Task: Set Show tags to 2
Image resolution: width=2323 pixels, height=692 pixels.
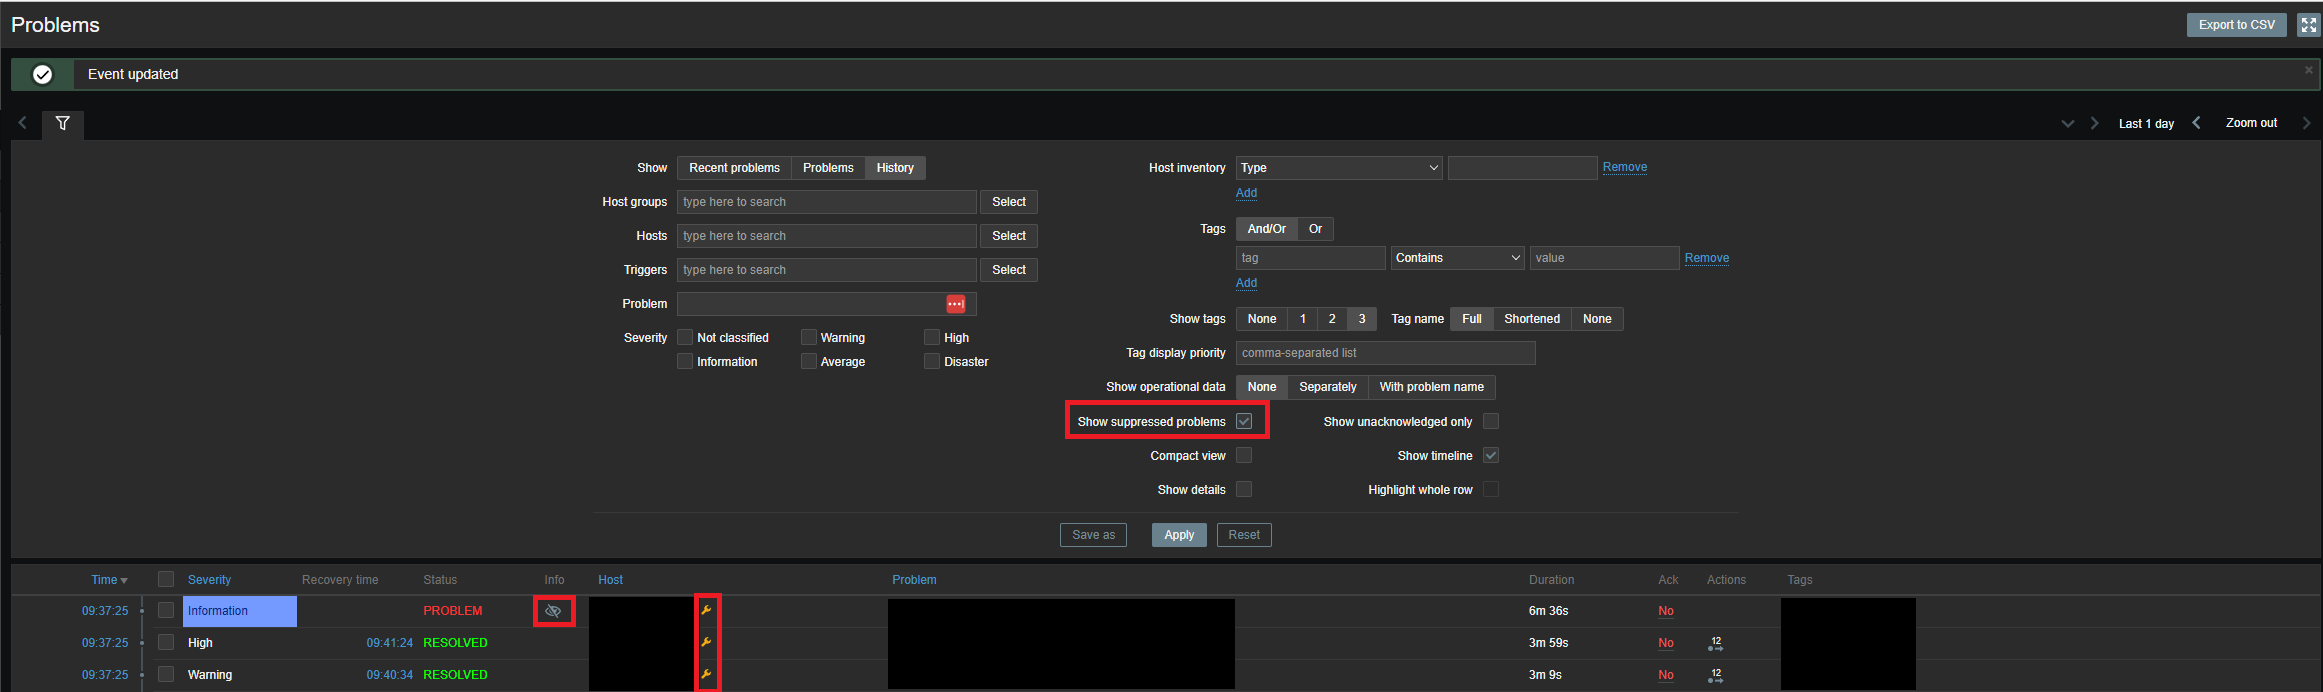Action: [x=1331, y=319]
